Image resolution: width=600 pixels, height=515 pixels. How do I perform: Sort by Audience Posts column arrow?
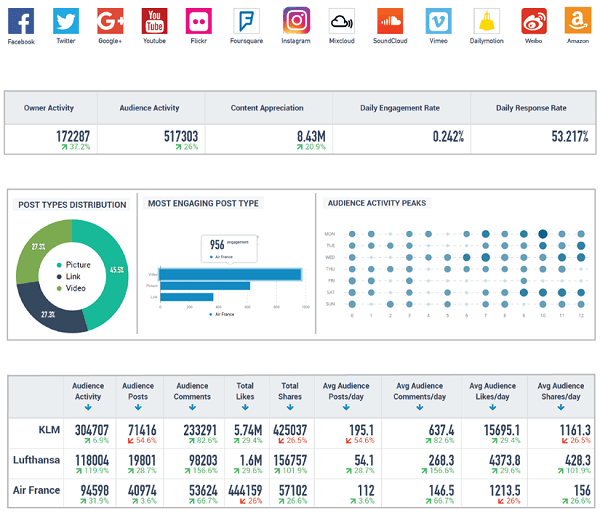click(138, 407)
